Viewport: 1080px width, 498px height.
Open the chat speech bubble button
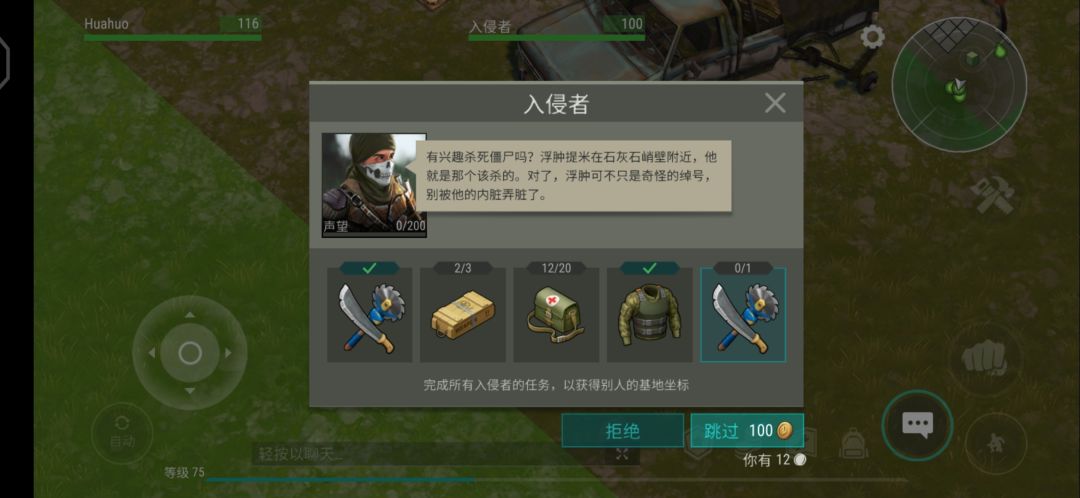click(x=917, y=425)
